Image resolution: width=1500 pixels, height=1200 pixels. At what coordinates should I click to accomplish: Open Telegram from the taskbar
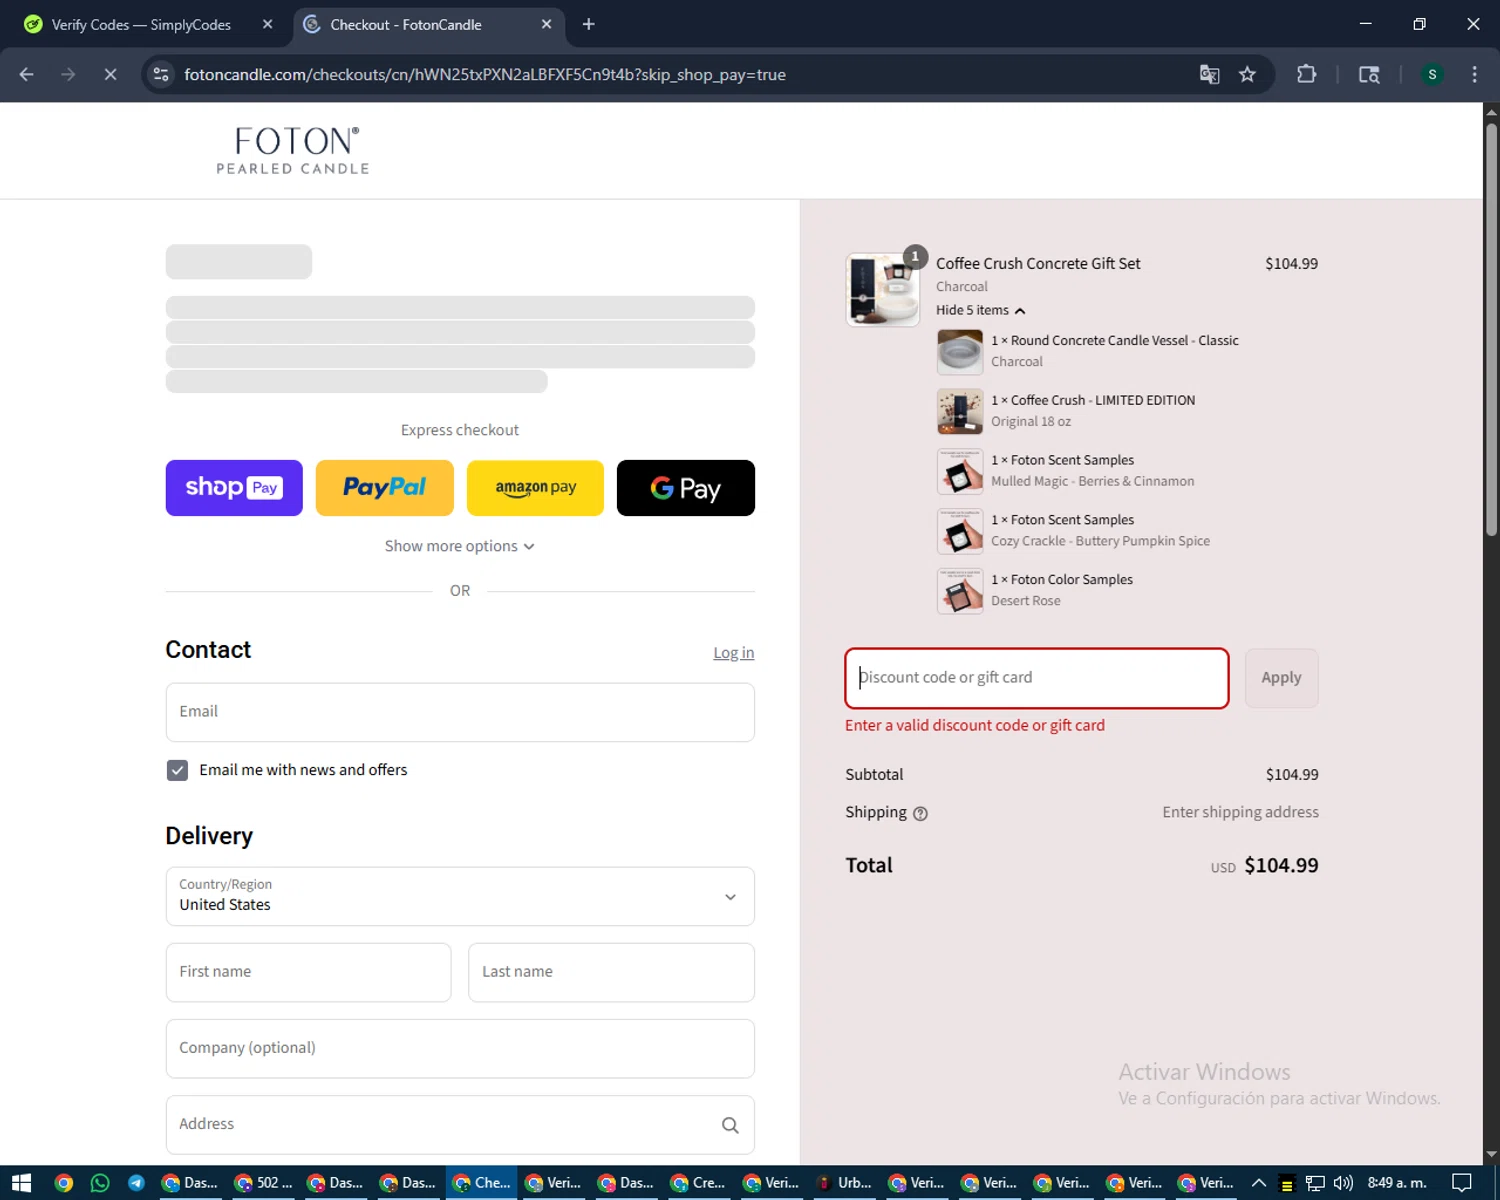(136, 1183)
